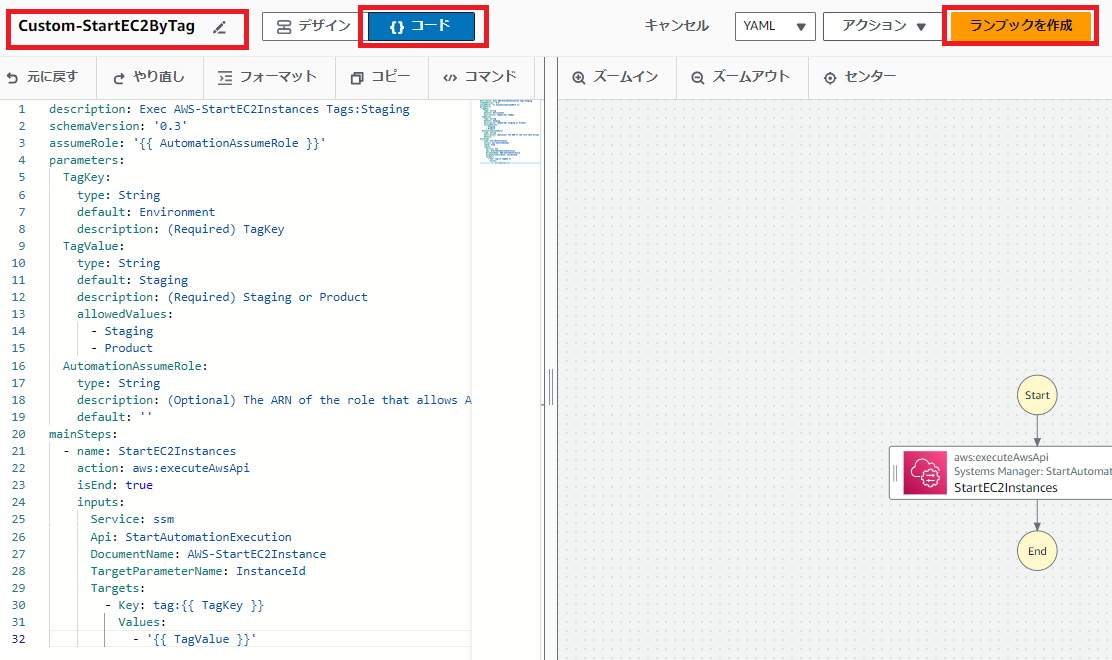Screen dimensions: 1112x660
Task: Click the pane splitter handle
Action: [550, 386]
